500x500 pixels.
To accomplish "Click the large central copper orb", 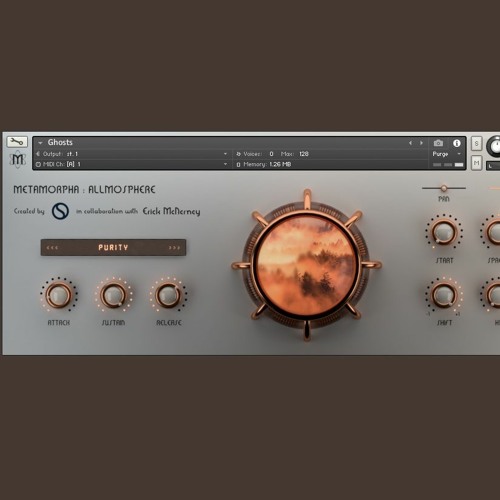I will point(307,265).
